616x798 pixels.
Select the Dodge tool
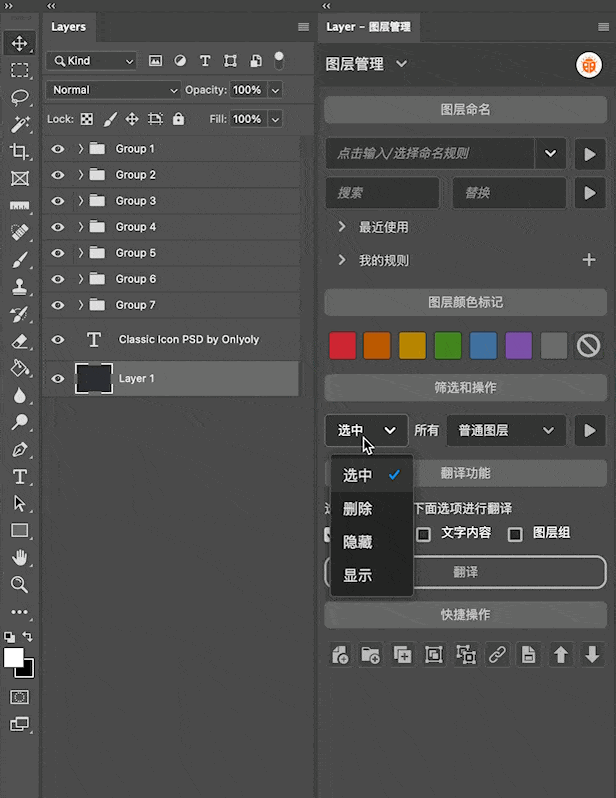[x=19, y=422]
